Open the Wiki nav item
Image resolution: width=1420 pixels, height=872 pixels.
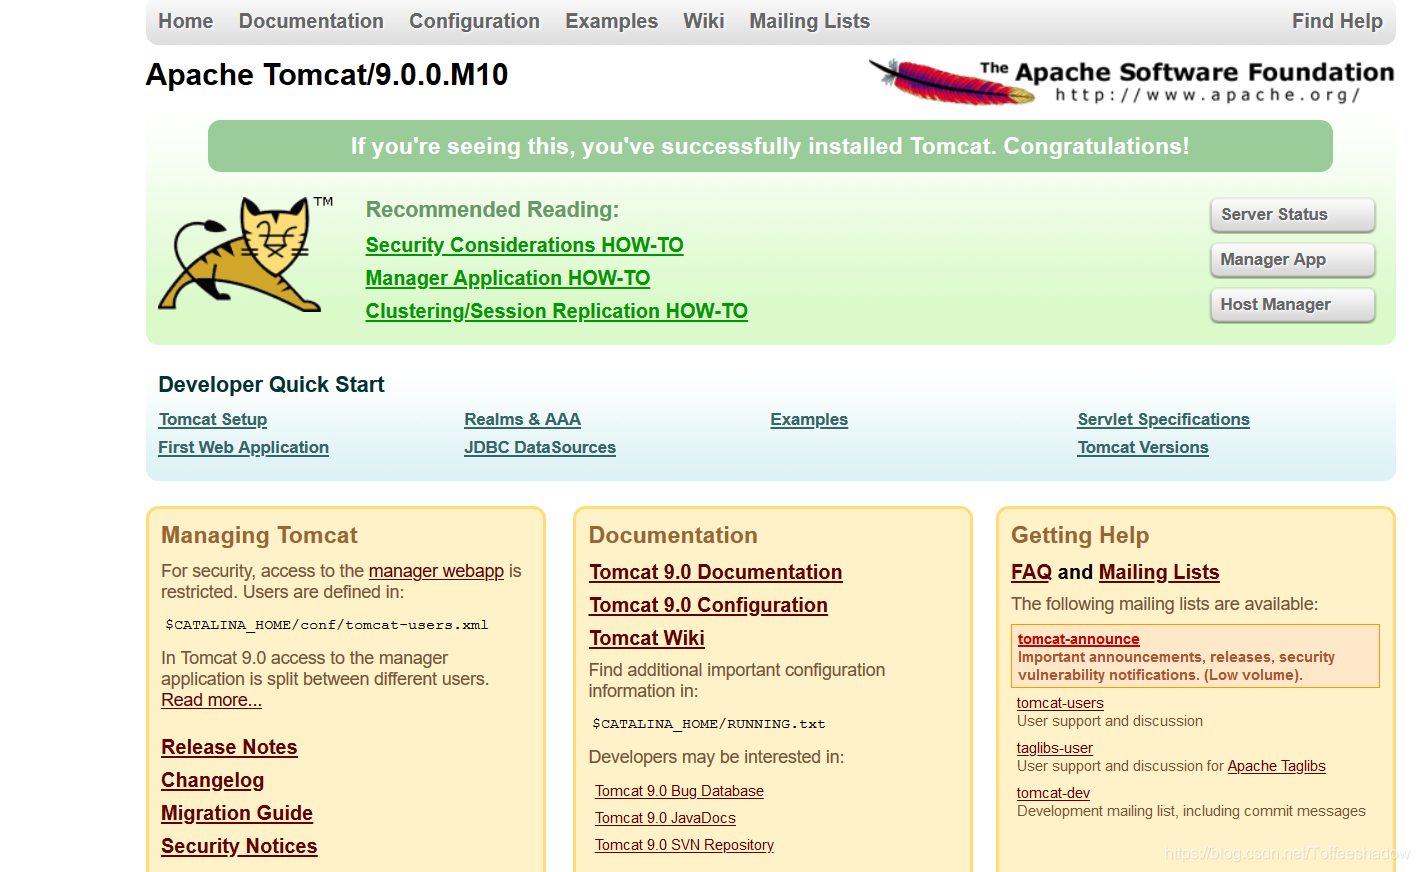(703, 21)
